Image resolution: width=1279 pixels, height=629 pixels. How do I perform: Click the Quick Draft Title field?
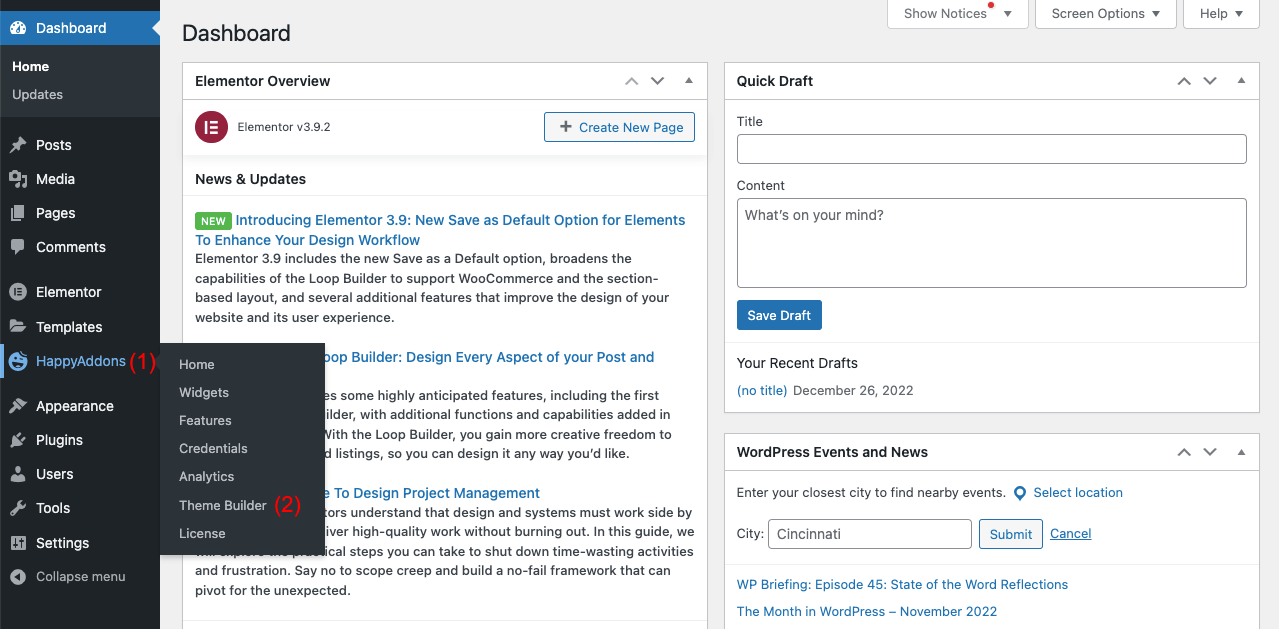pos(992,149)
